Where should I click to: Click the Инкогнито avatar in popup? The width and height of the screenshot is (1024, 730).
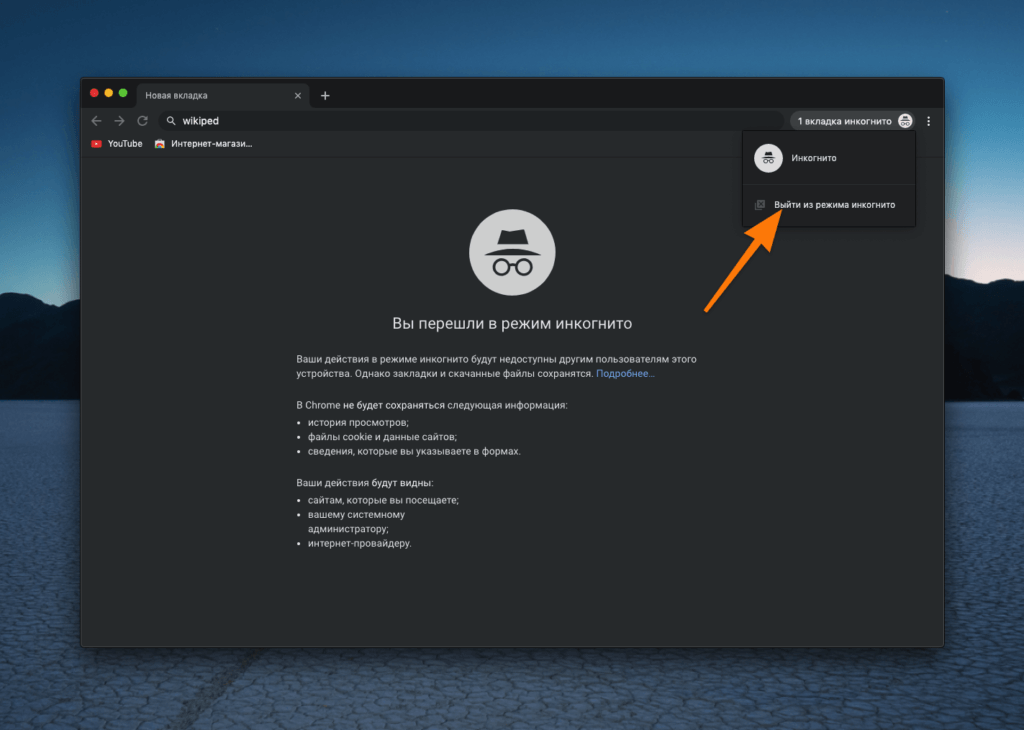click(768, 158)
